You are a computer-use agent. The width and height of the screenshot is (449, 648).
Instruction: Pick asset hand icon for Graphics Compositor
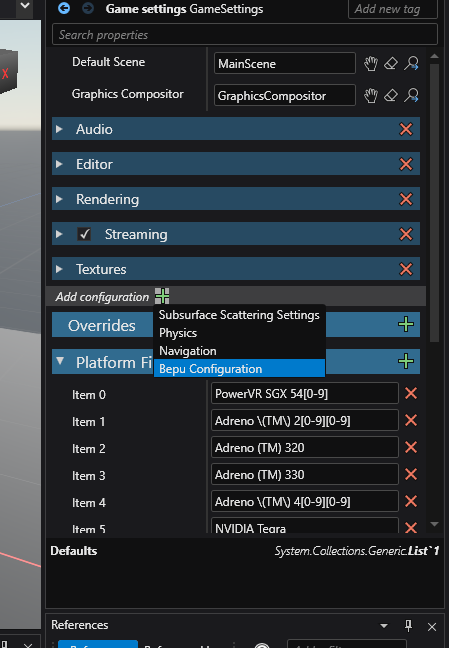click(371, 95)
